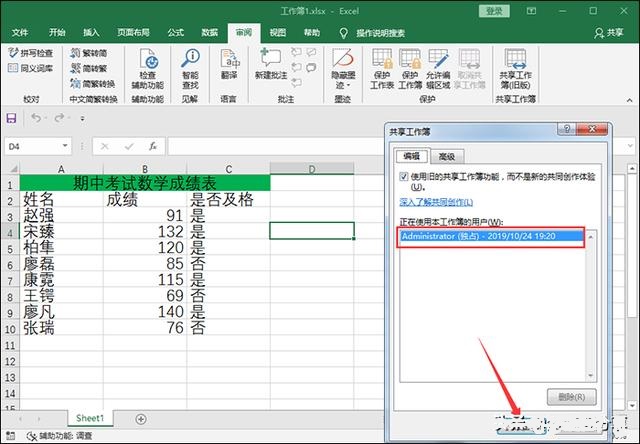640x444 pixels.
Task: Click the row 7 header
Action: (9, 281)
